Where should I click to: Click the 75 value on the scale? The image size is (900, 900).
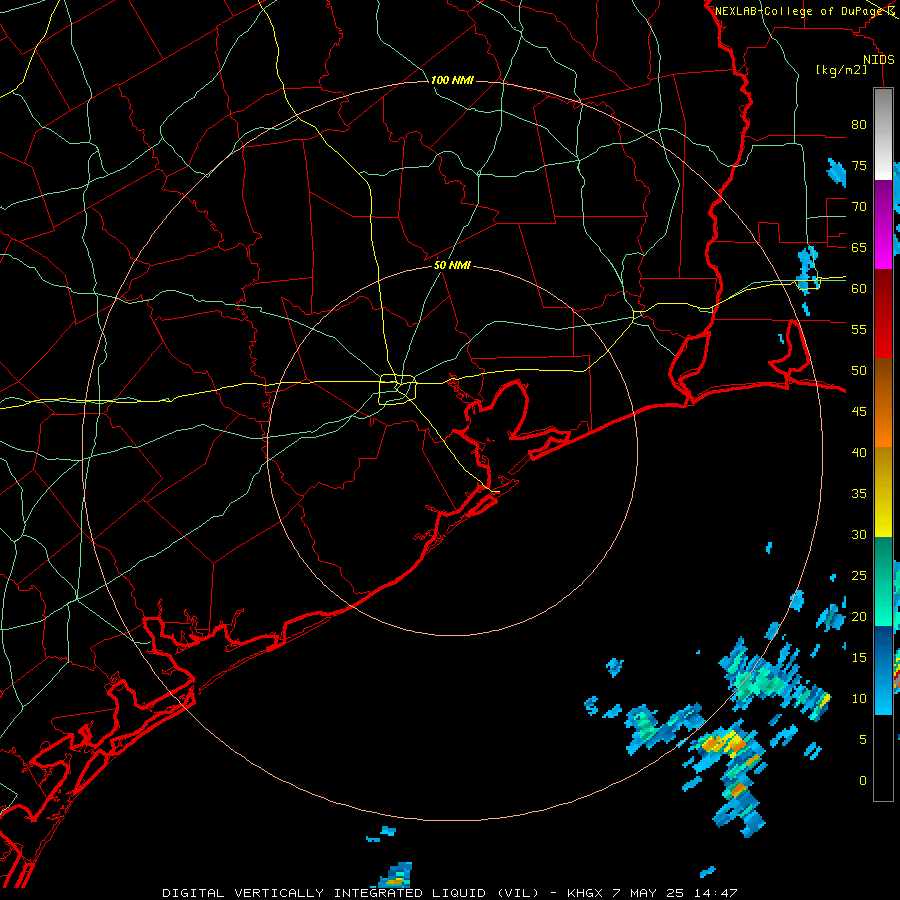pos(859,165)
